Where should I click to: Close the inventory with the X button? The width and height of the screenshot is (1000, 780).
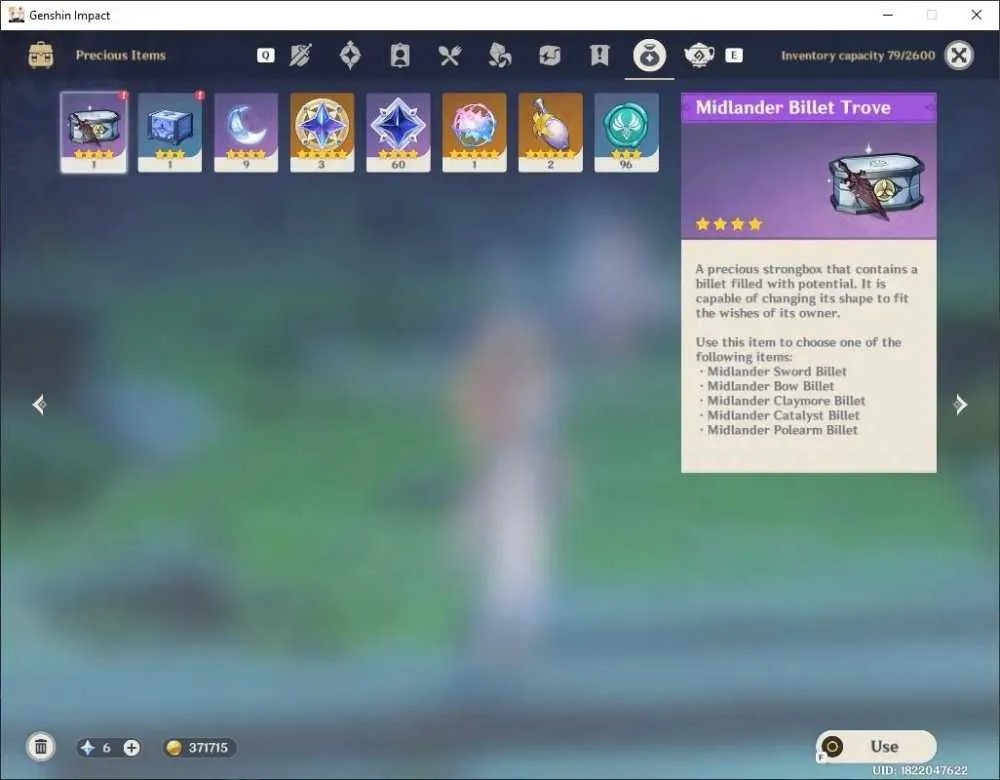pos(959,55)
